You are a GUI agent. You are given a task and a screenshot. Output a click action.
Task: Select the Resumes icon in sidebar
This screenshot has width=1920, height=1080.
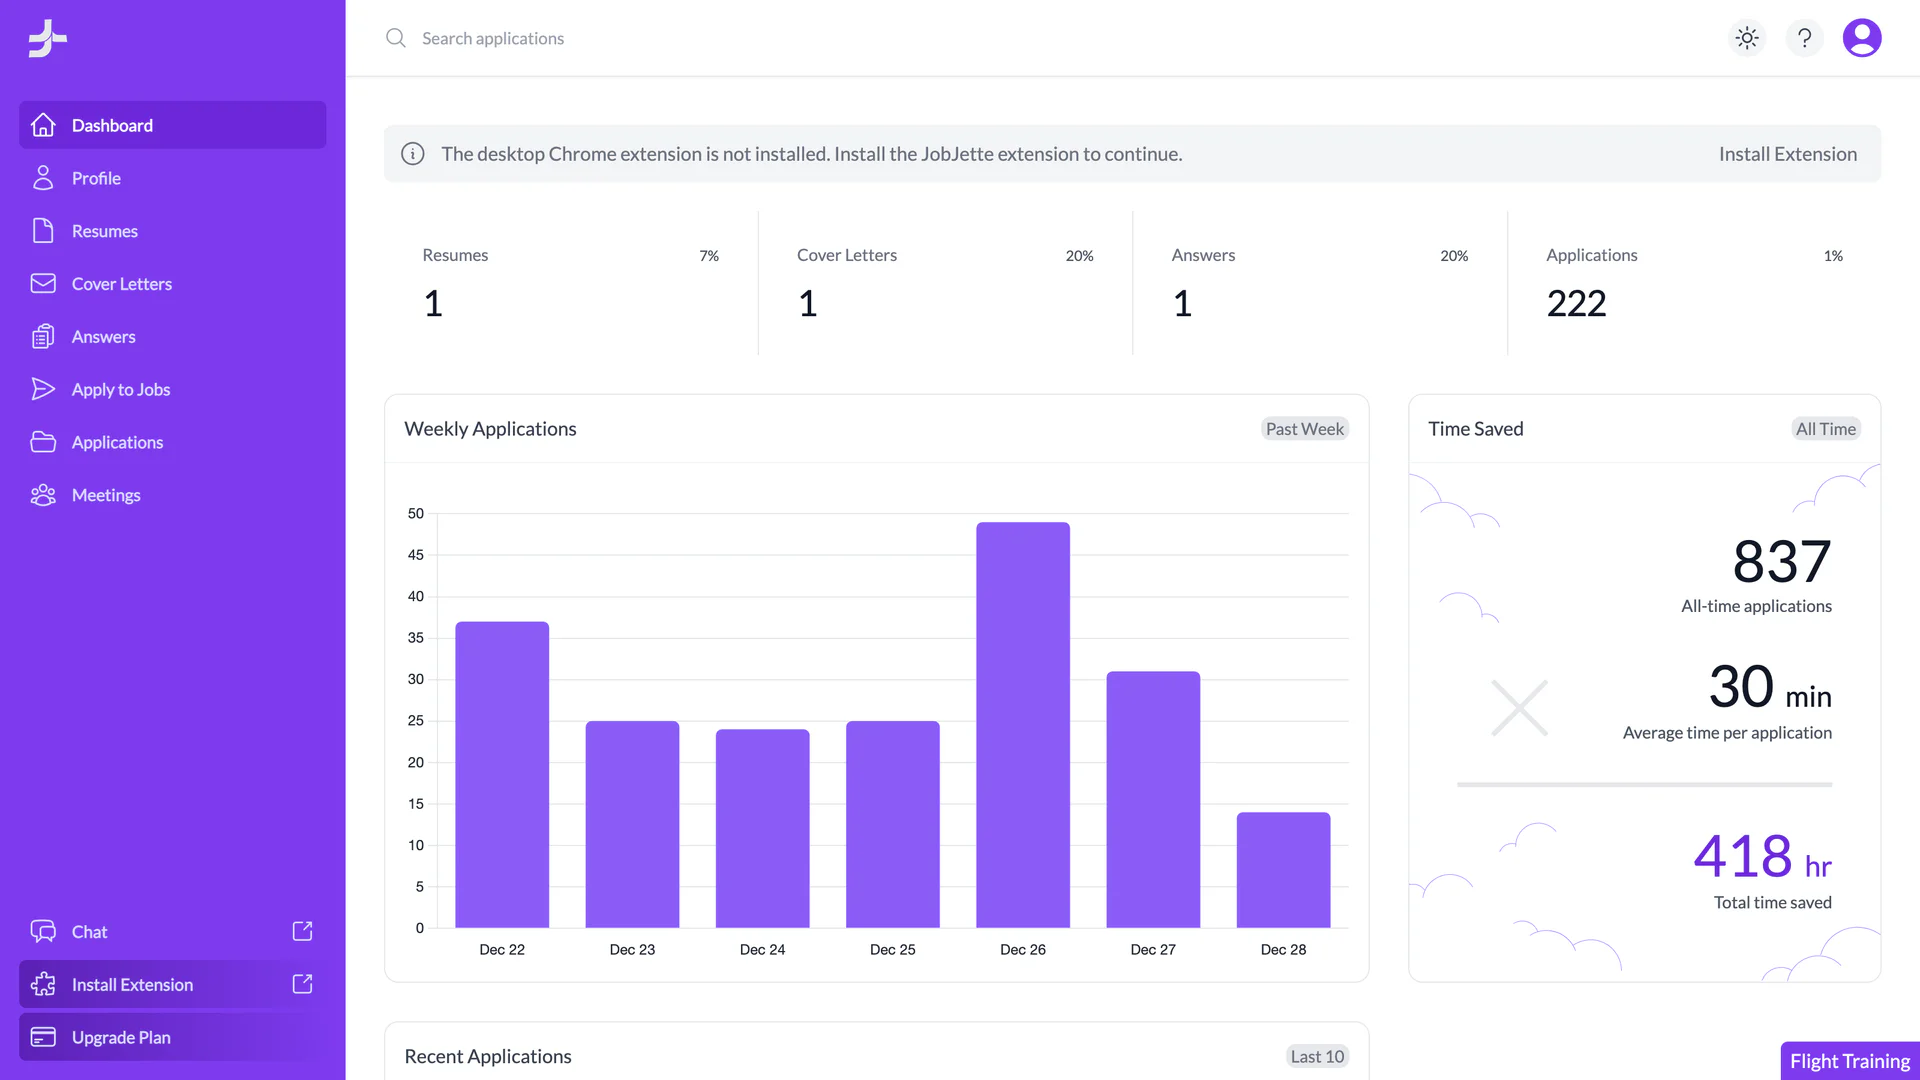[x=43, y=230]
